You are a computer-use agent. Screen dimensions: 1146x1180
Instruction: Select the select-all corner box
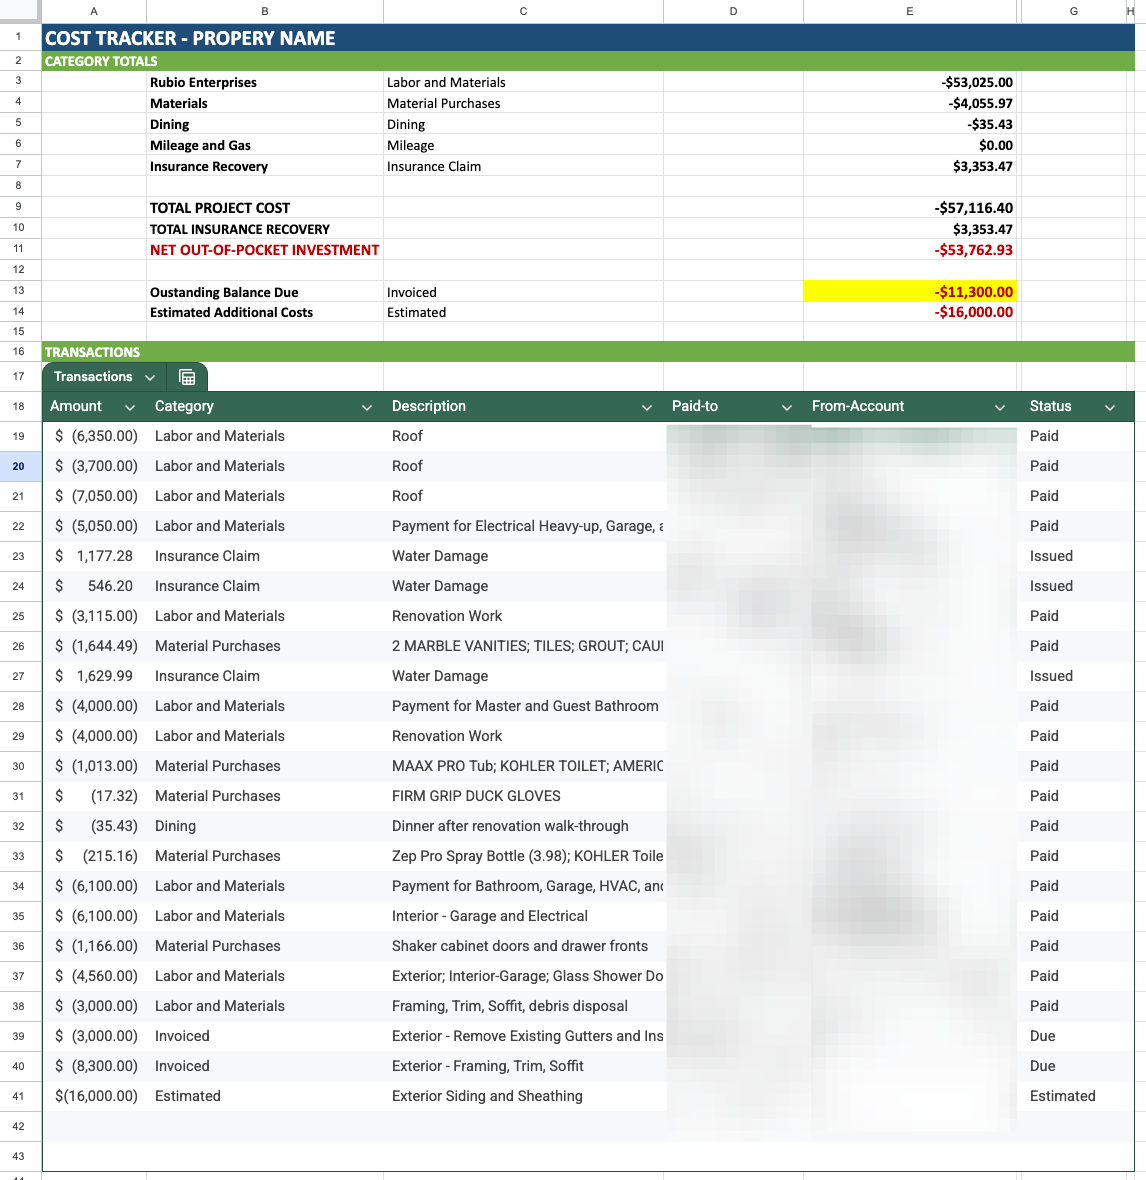pyautogui.click(x=20, y=11)
